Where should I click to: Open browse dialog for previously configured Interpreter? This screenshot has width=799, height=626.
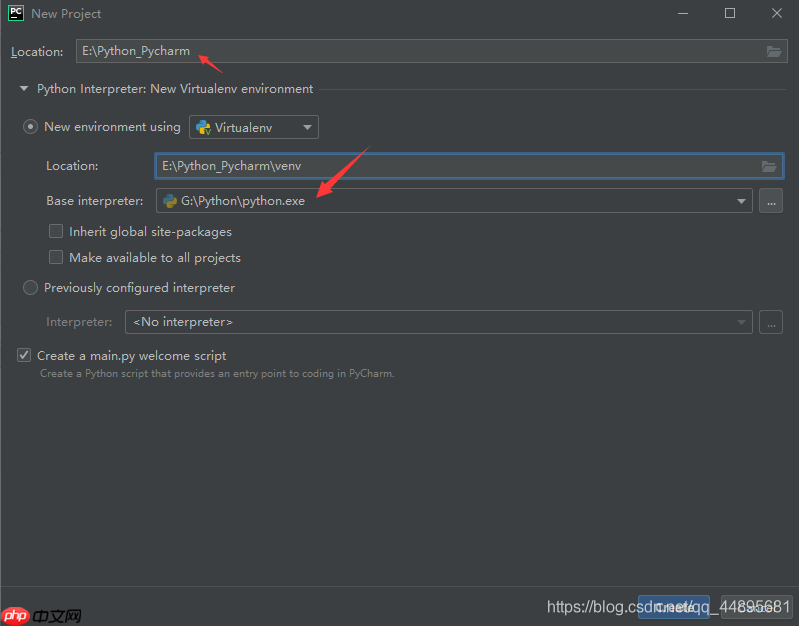coord(771,322)
